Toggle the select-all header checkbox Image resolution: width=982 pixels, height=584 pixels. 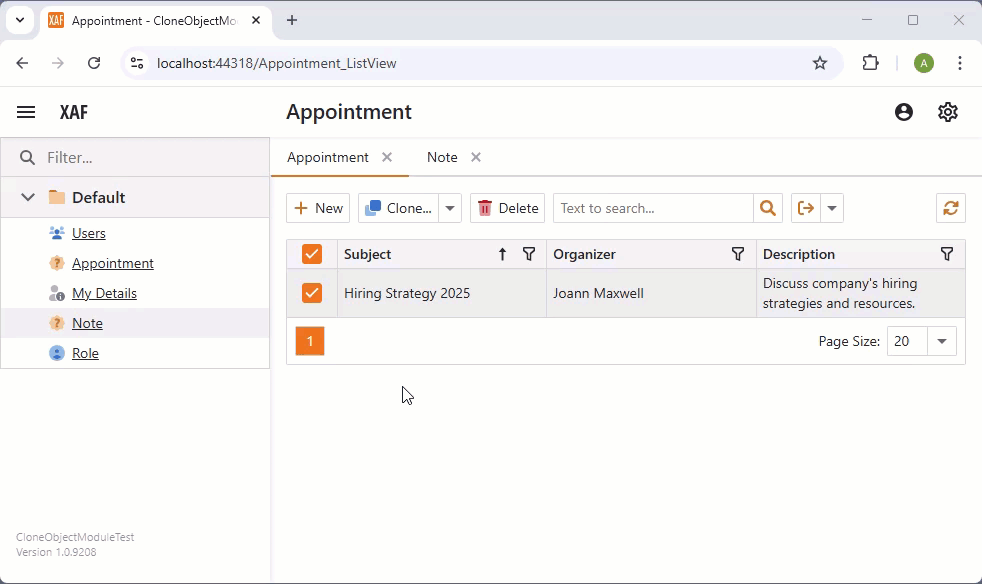[x=312, y=254]
